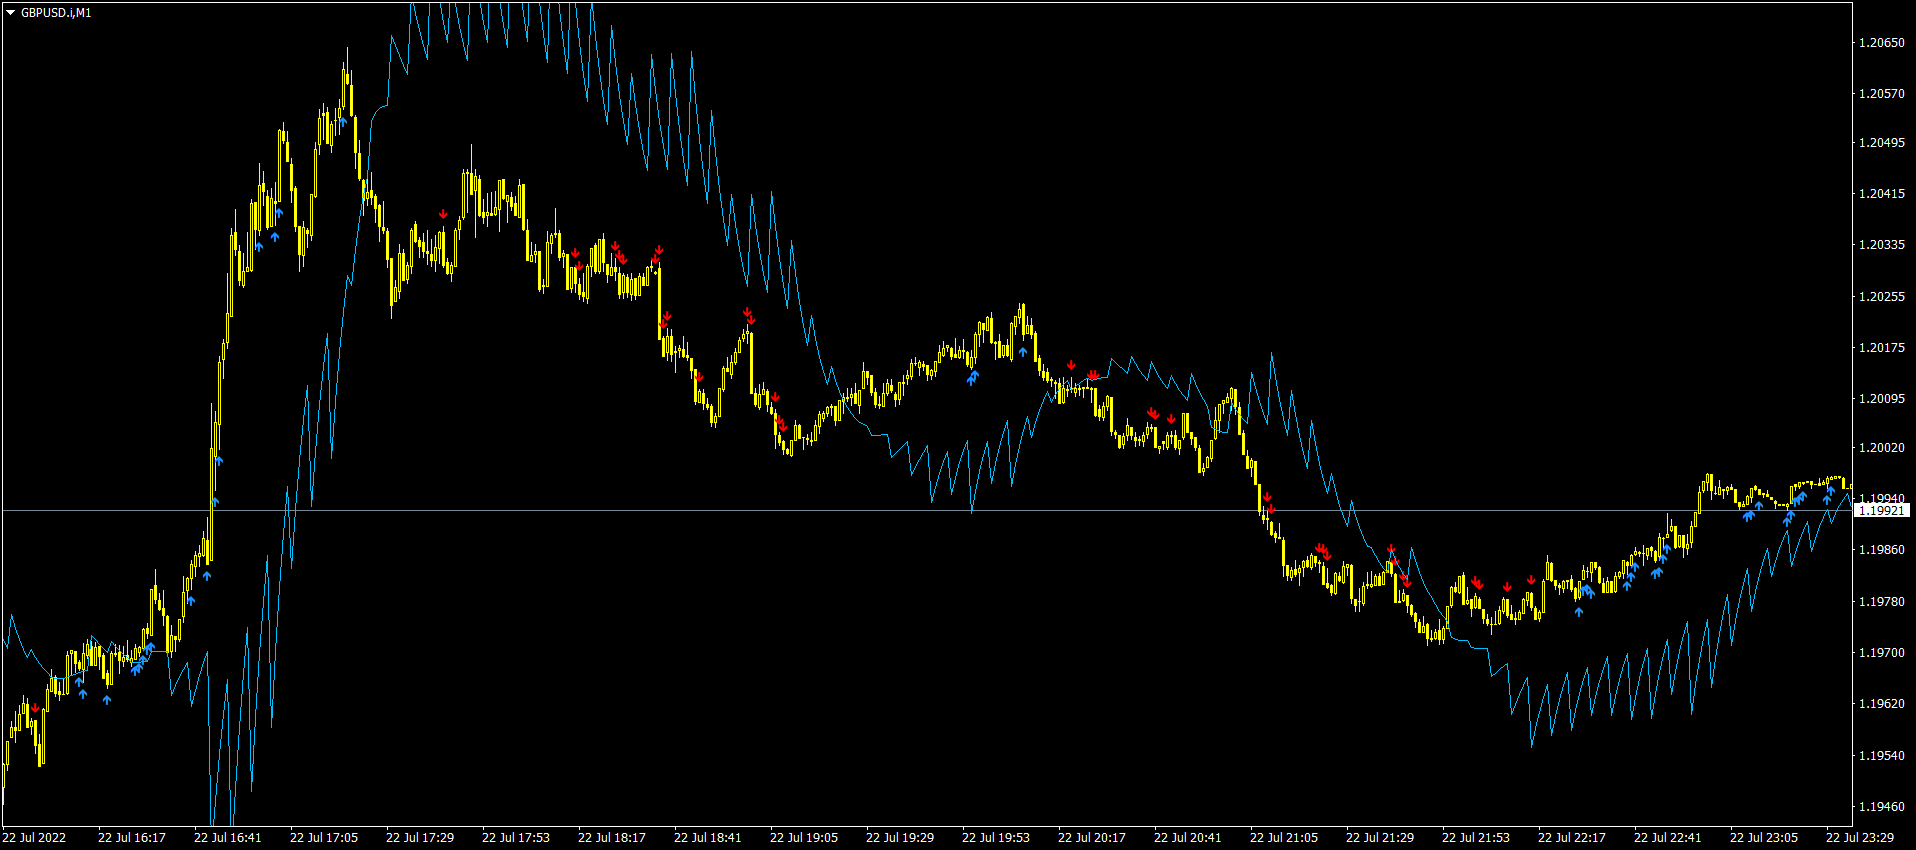Click the 22 Jul 21:05 time label

[x=1284, y=838]
